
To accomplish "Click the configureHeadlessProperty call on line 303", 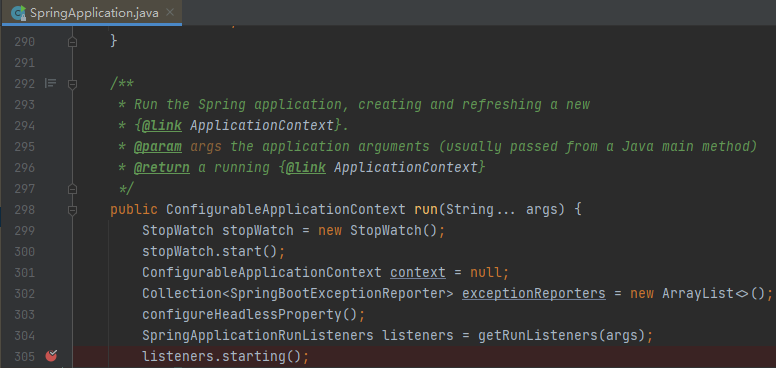I will [242, 315].
